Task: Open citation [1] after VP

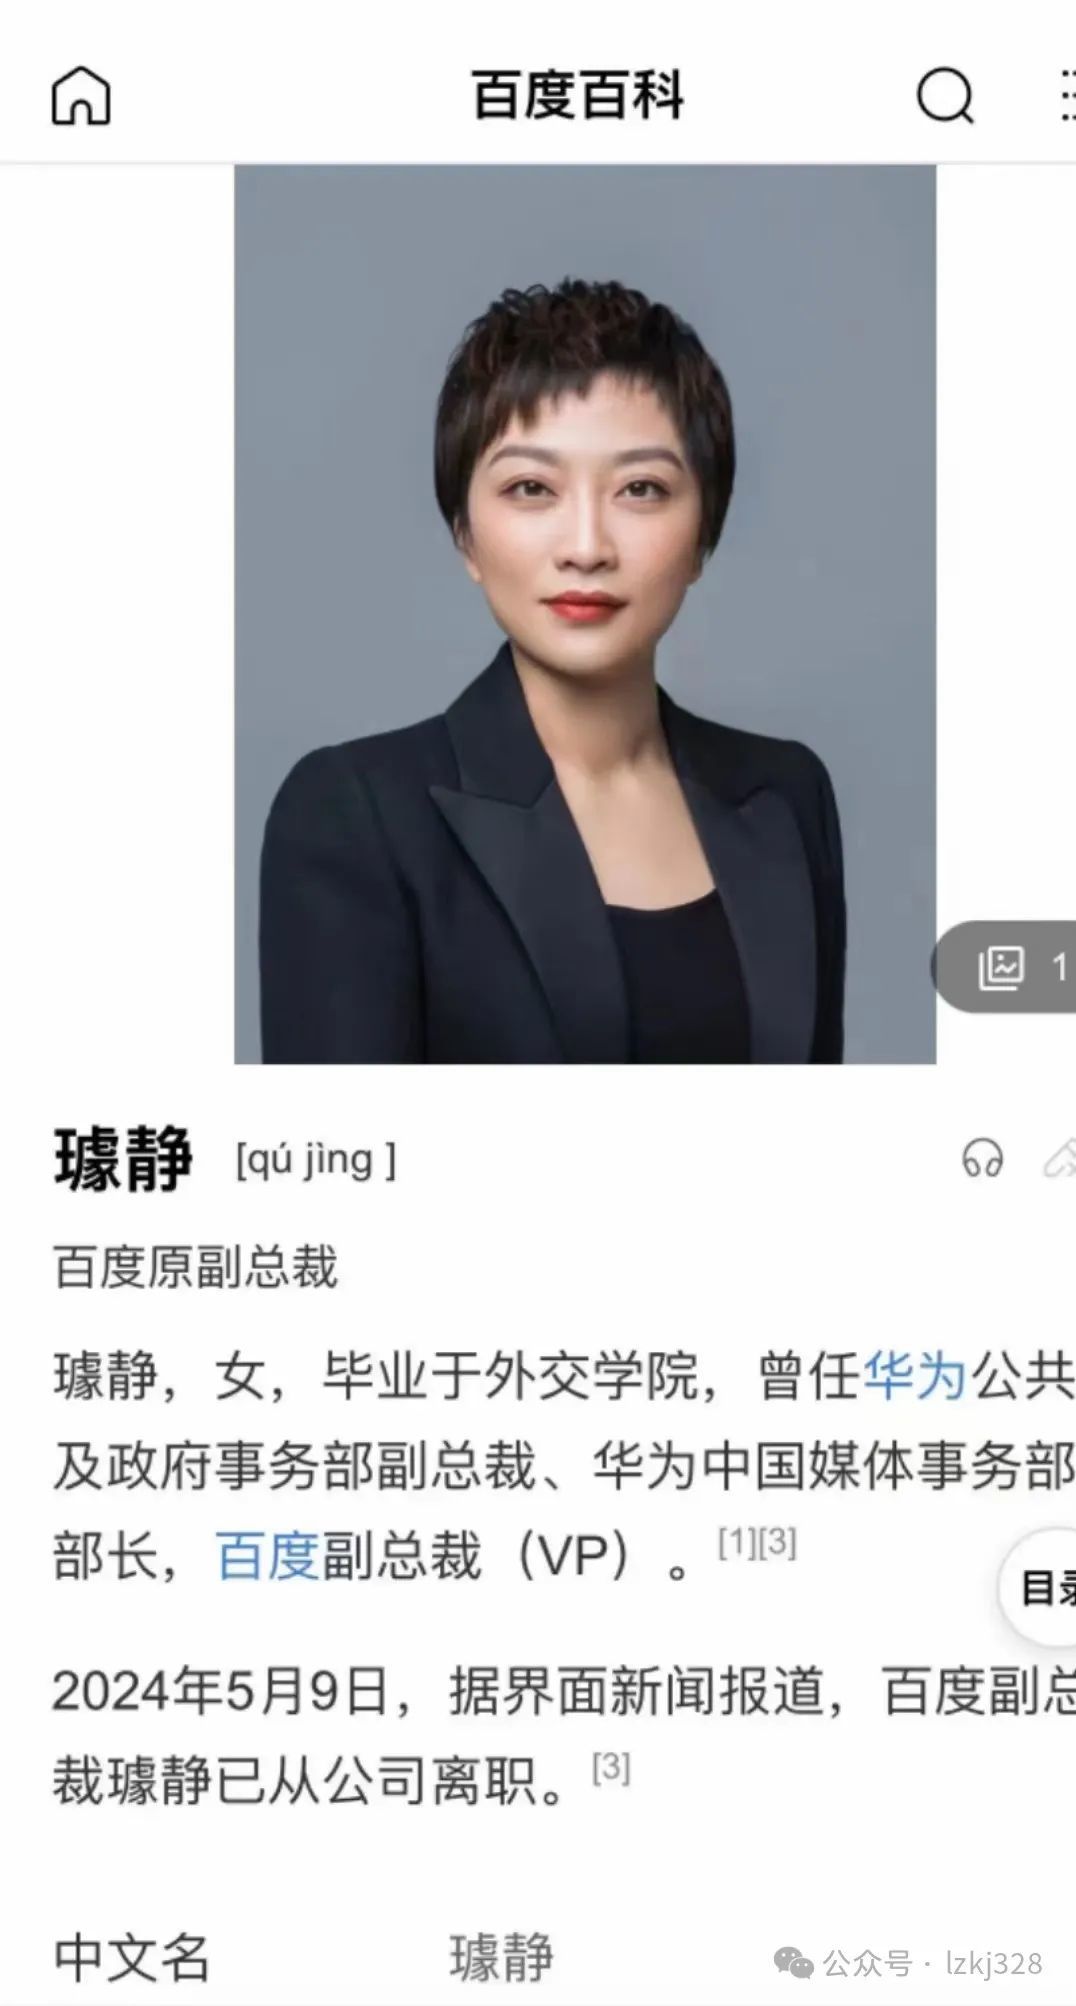Action: pyautogui.click(x=737, y=1543)
